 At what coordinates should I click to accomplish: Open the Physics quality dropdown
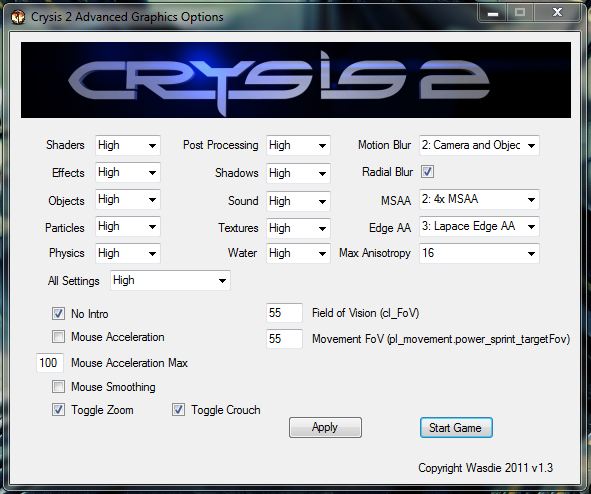pos(128,253)
